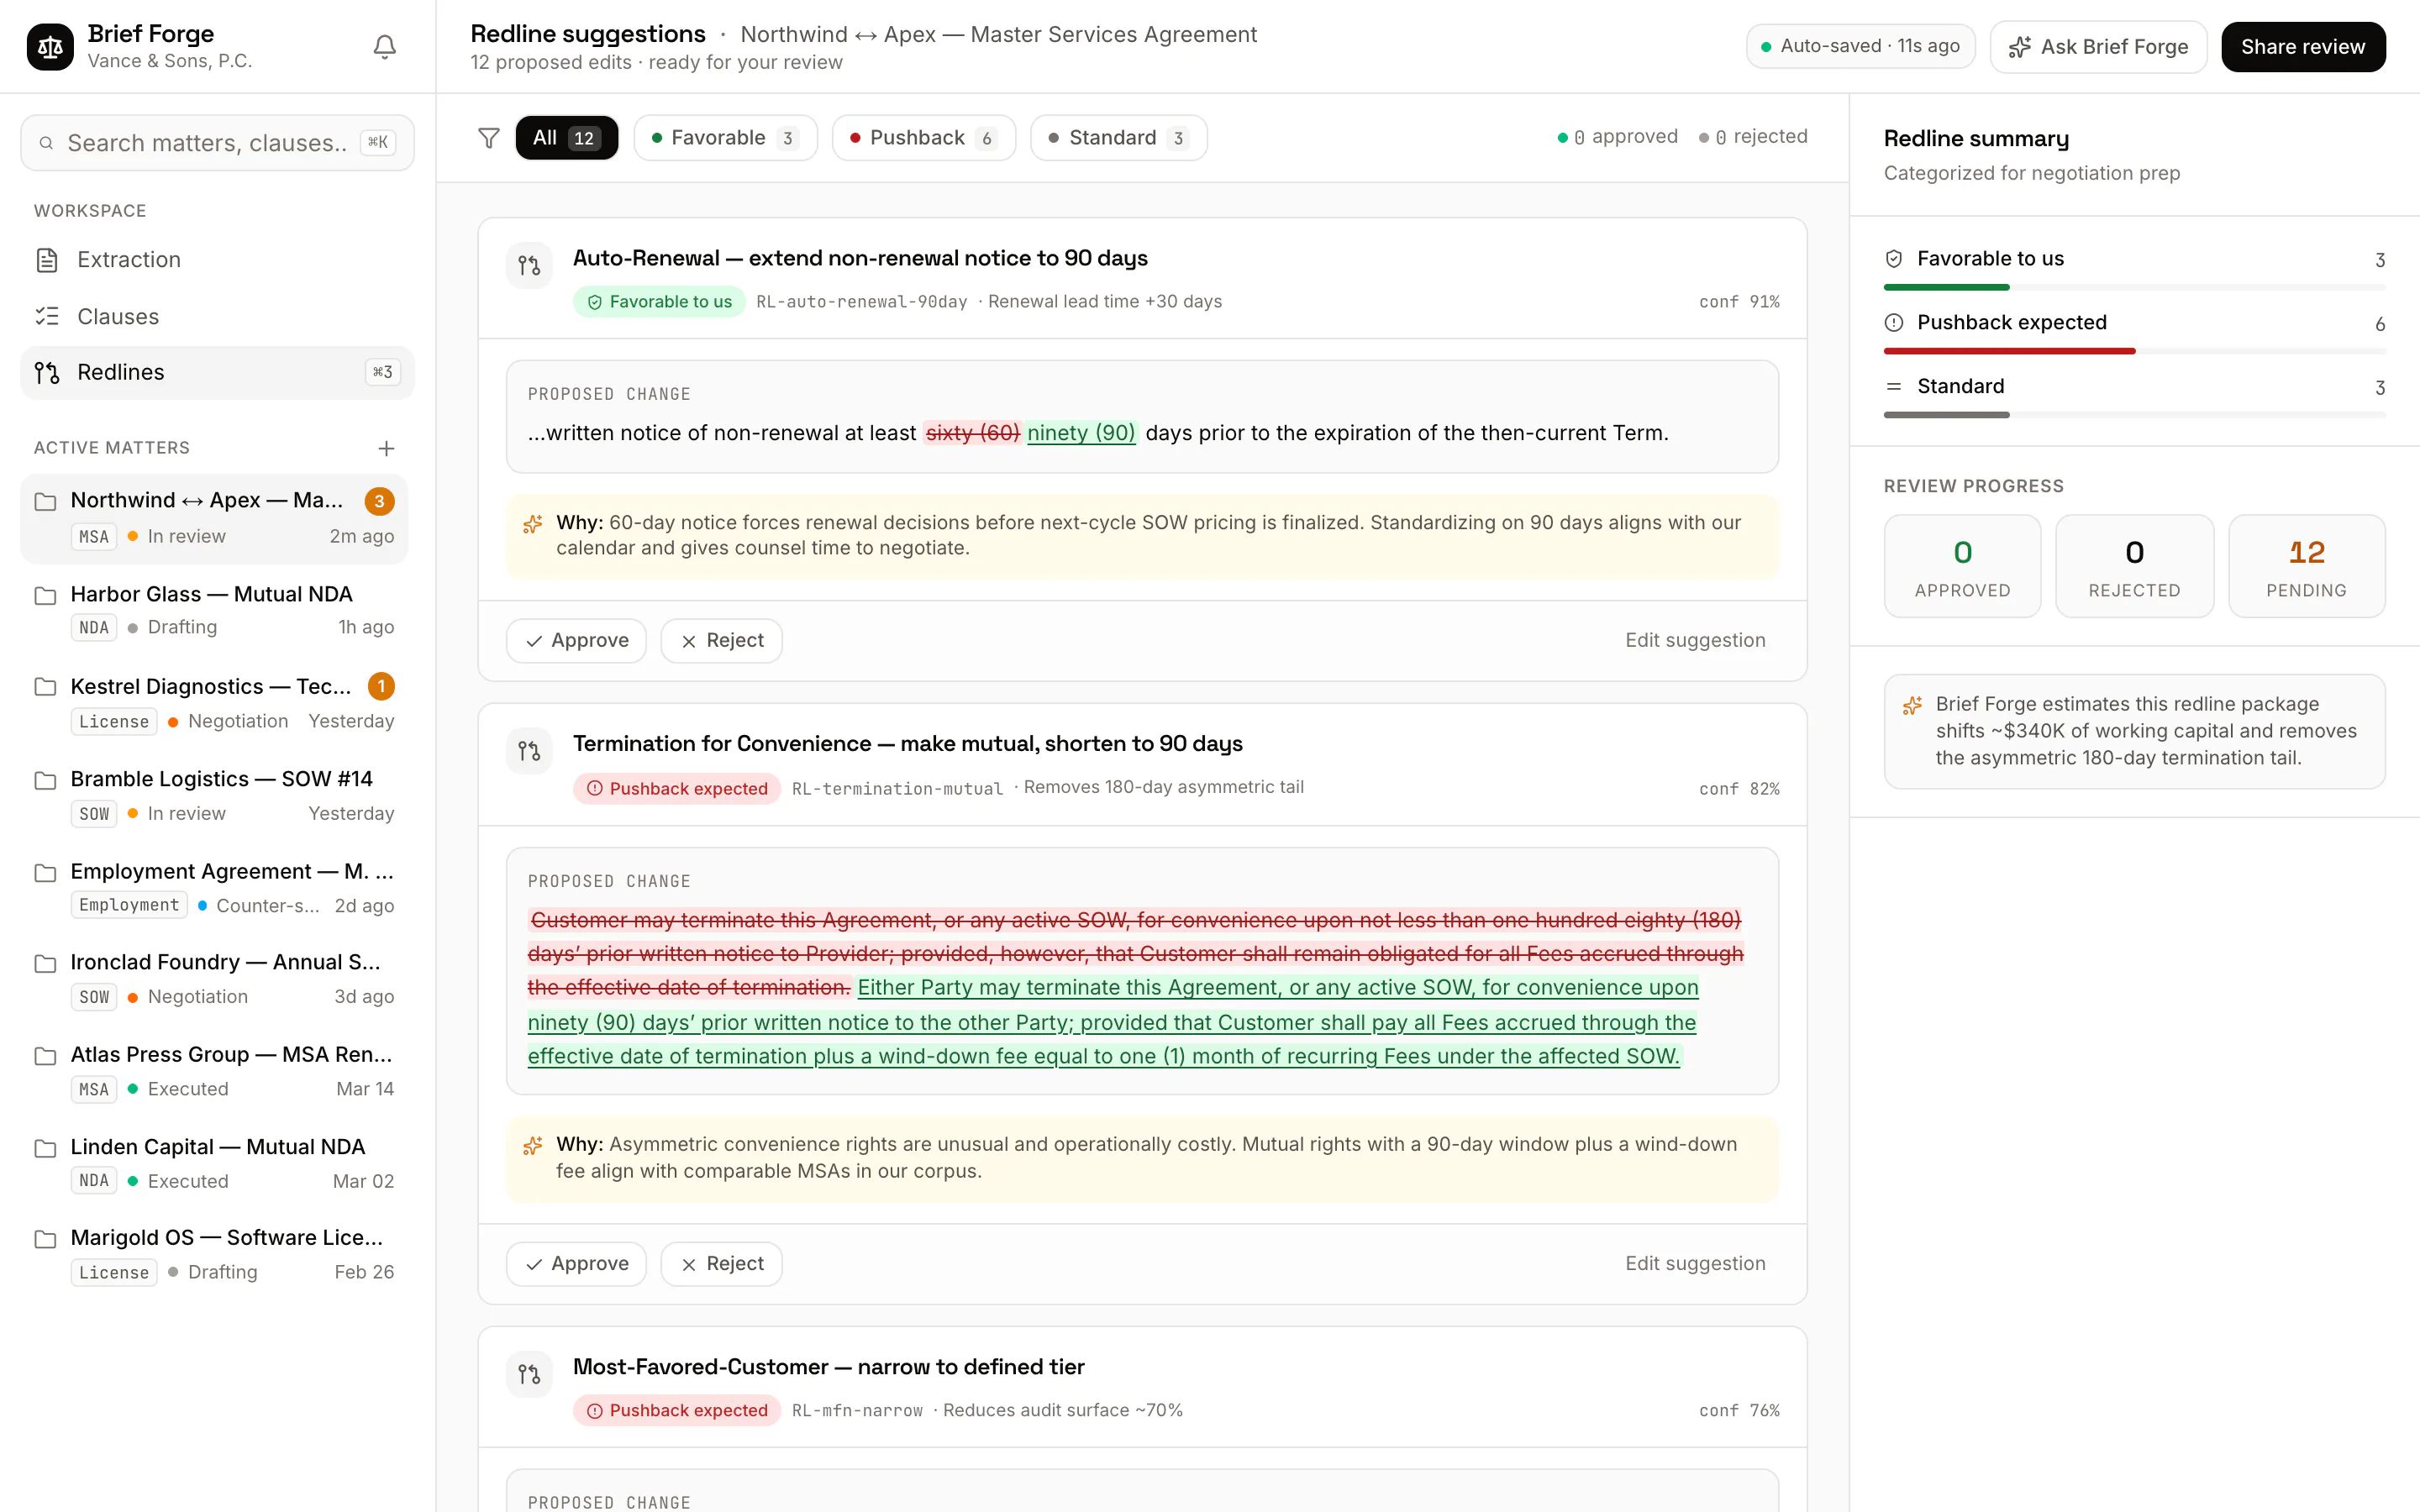
Task: Click the Standard equals icon in summary
Action: pyautogui.click(x=1894, y=386)
